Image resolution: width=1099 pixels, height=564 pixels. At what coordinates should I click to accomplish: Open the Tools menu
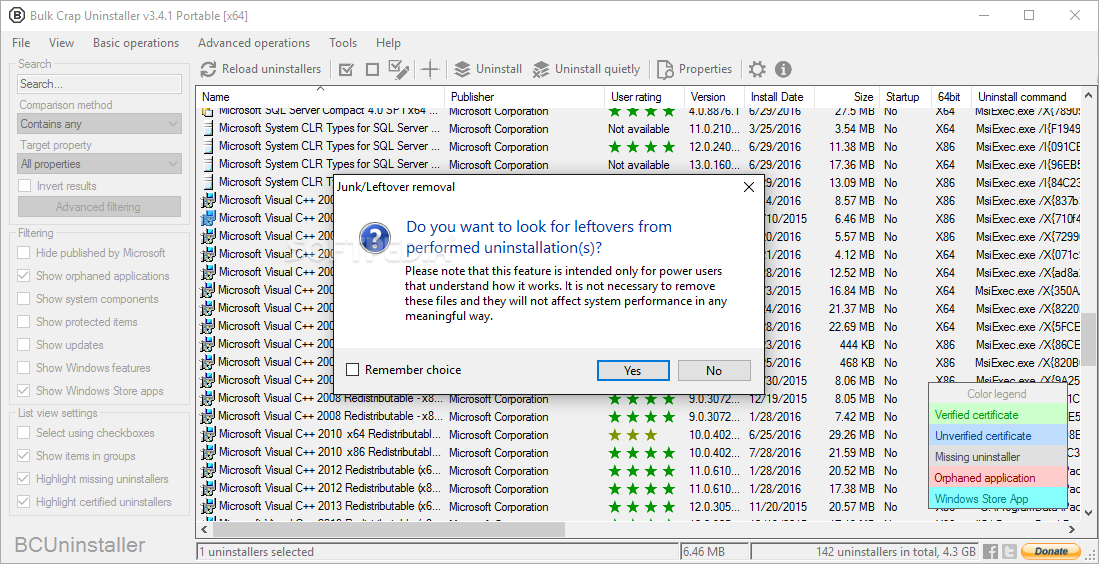pos(343,43)
